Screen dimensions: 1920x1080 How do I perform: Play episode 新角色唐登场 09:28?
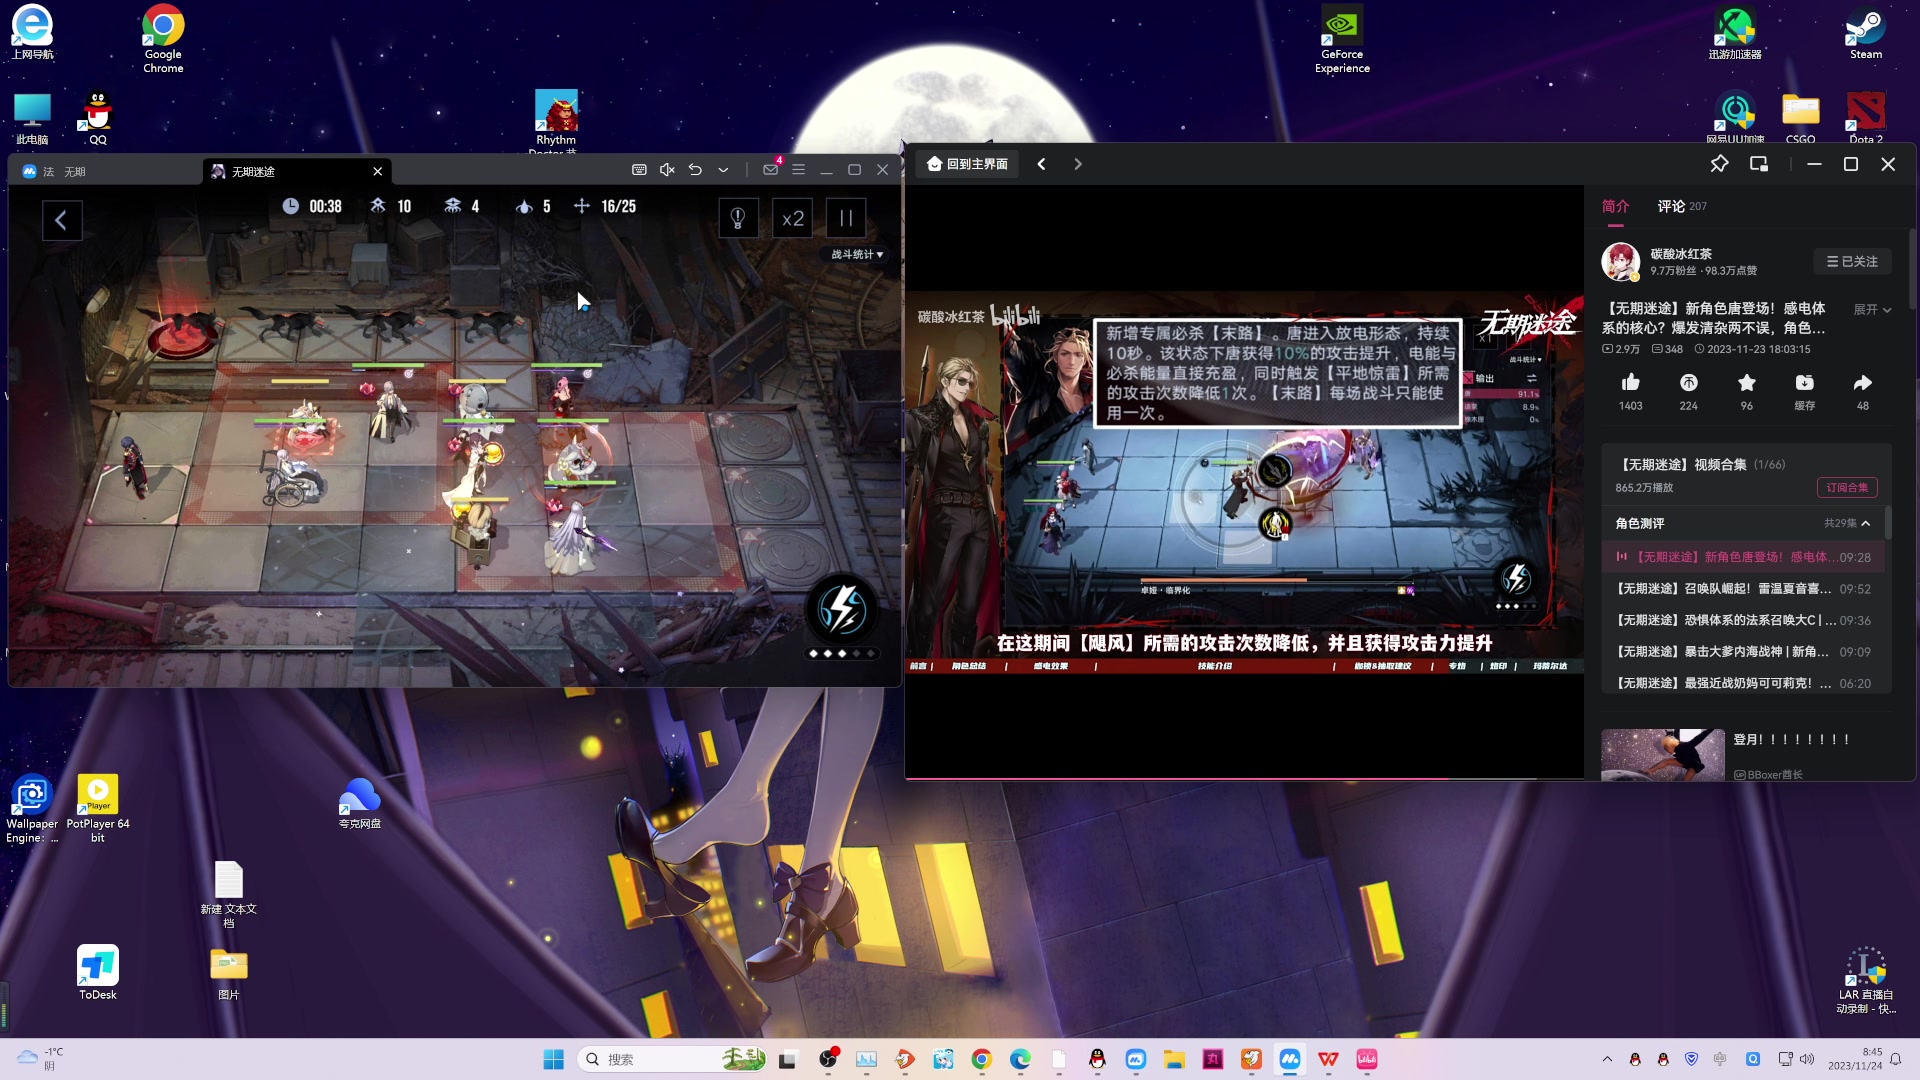coord(1744,557)
